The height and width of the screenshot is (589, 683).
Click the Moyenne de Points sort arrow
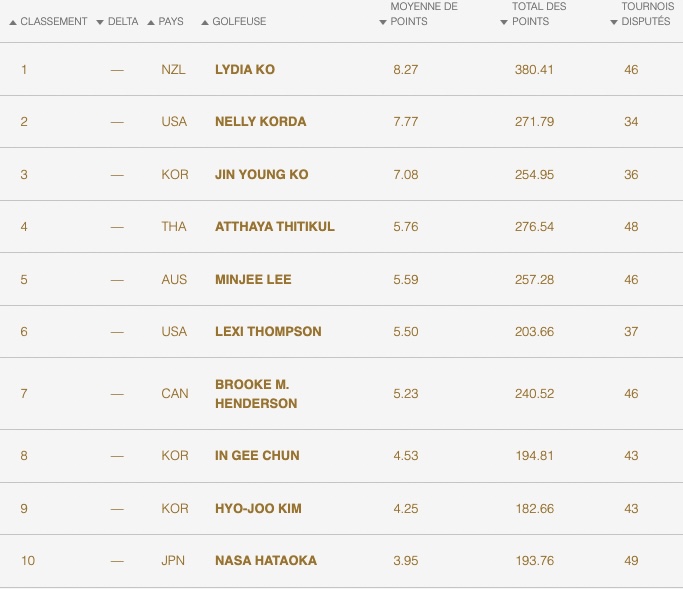coord(383,22)
